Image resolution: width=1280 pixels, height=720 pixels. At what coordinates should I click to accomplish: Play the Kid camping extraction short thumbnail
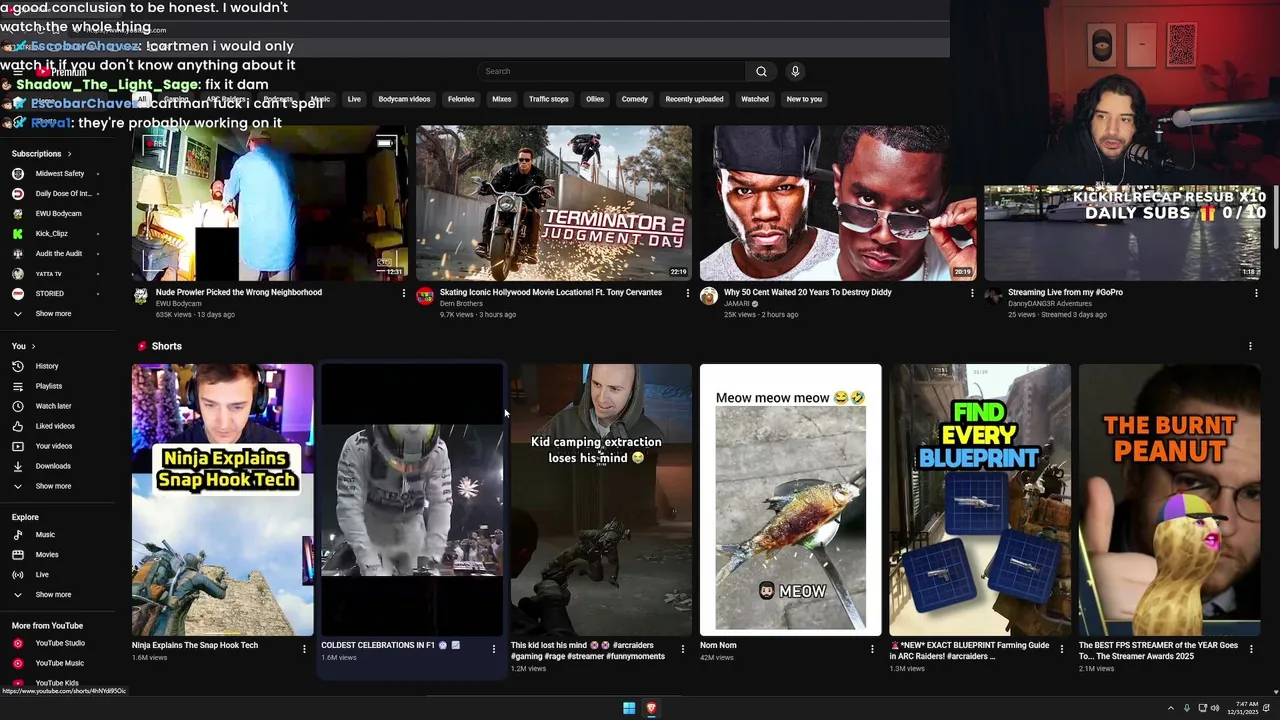click(601, 499)
